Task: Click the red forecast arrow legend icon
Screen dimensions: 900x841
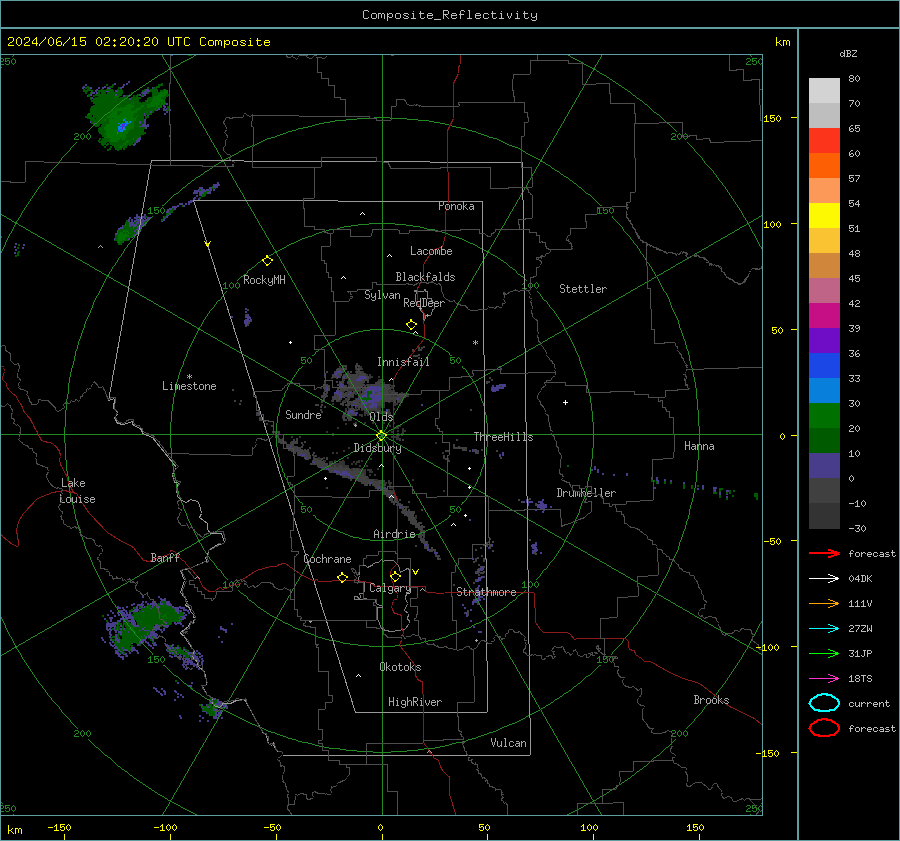Action: pyautogui.click(x=824, y=553)
